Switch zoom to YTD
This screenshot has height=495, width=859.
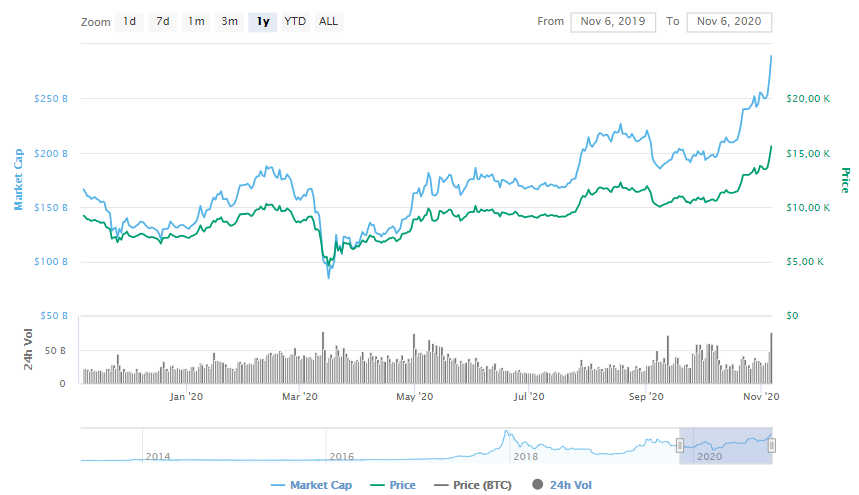(295, 21)
